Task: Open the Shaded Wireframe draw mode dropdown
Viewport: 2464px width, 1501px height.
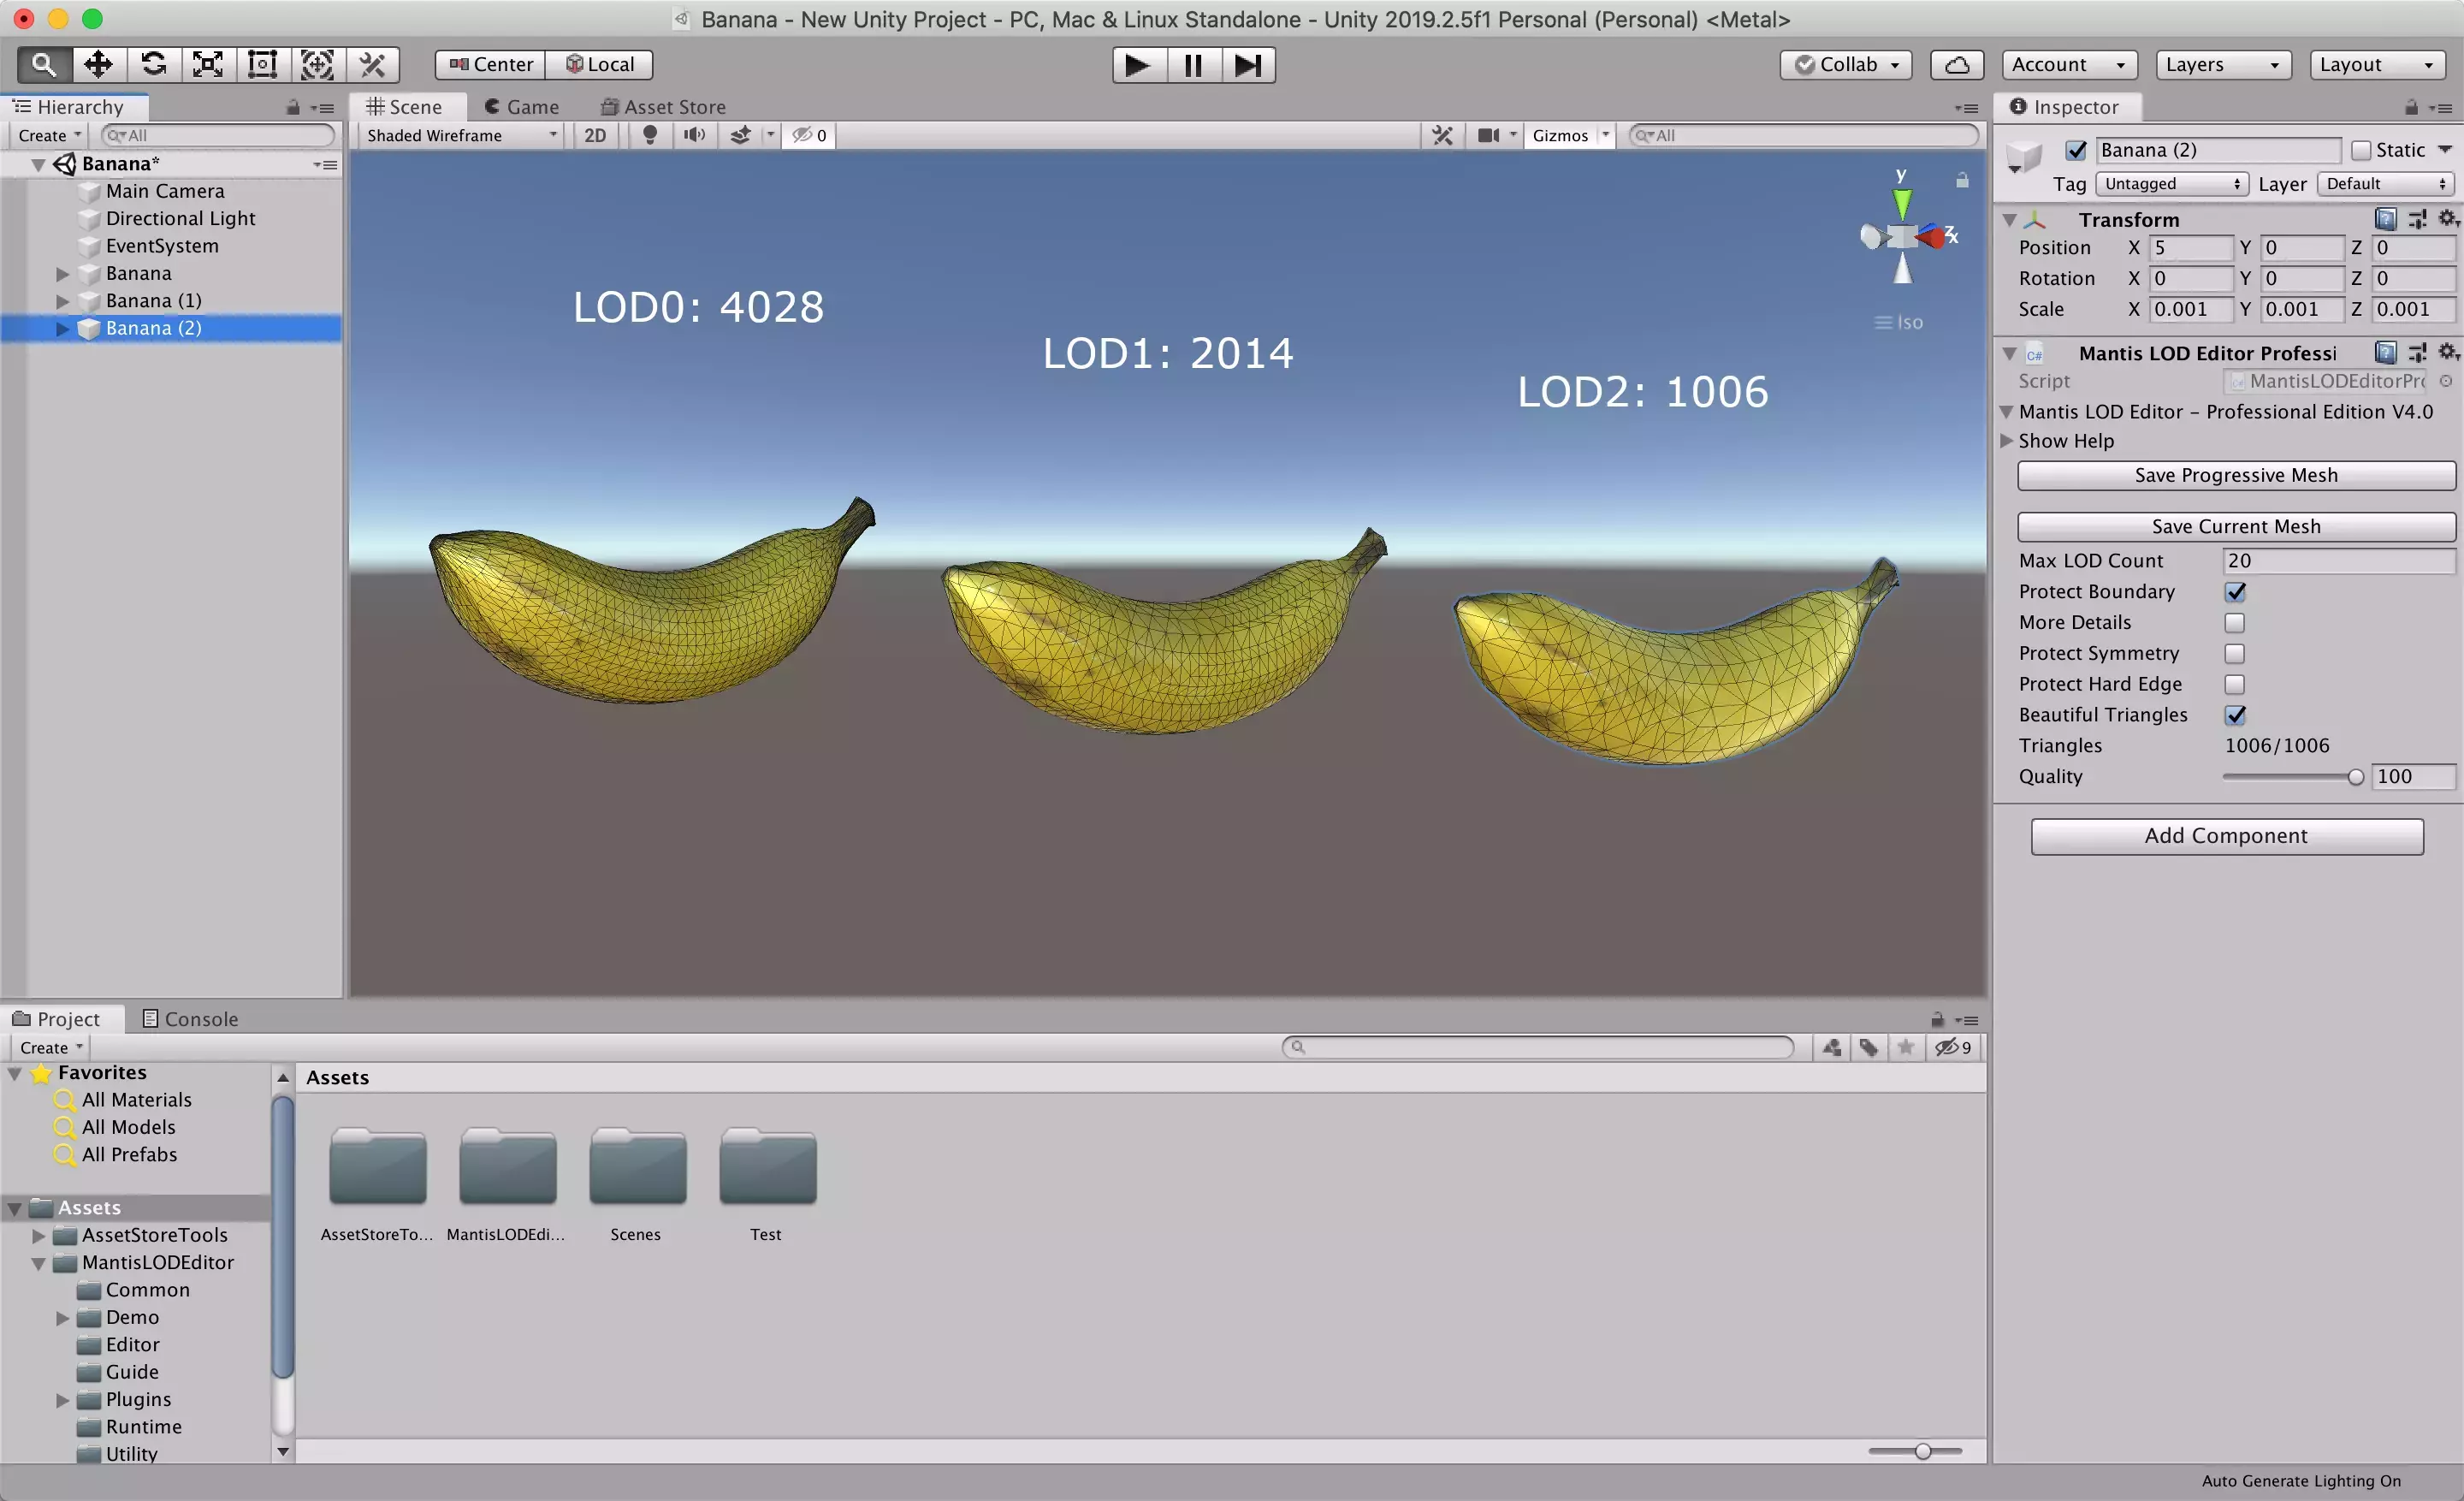Action: [x=460, y=135]
